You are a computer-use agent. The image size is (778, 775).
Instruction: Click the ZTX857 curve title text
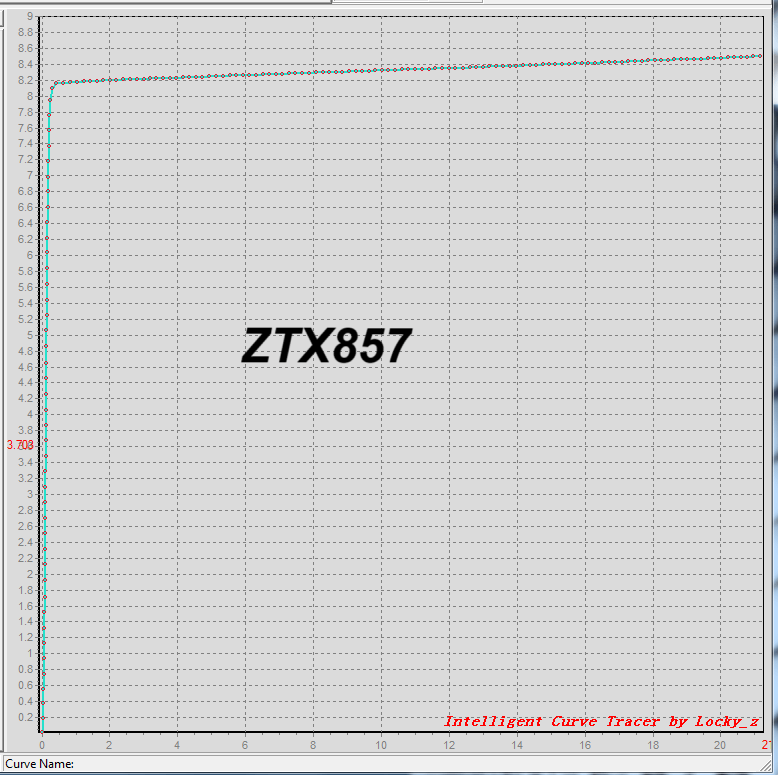[326, 346]
